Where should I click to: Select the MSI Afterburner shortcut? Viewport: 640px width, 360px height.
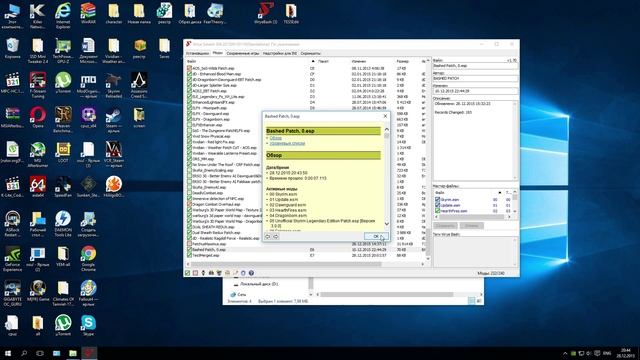coord(38,154)
